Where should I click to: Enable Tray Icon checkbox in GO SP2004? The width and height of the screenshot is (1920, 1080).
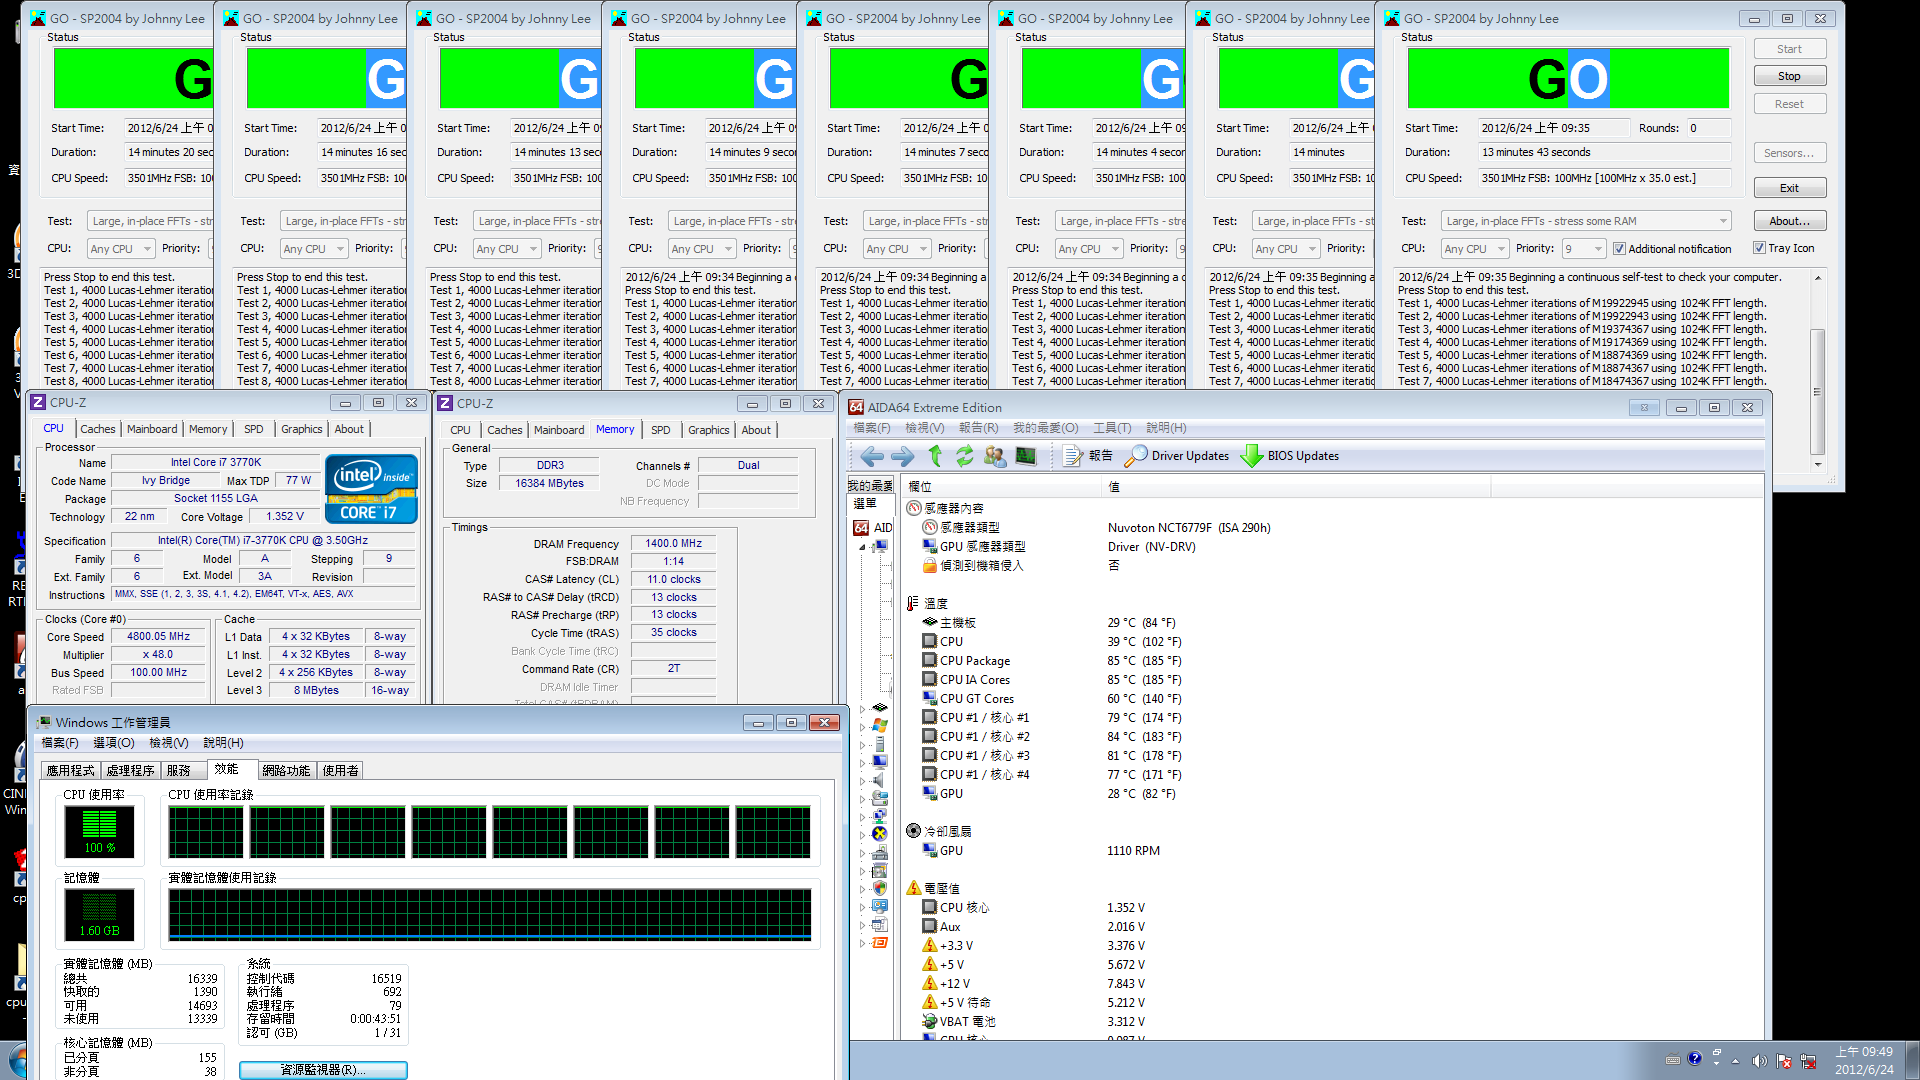1762,248
